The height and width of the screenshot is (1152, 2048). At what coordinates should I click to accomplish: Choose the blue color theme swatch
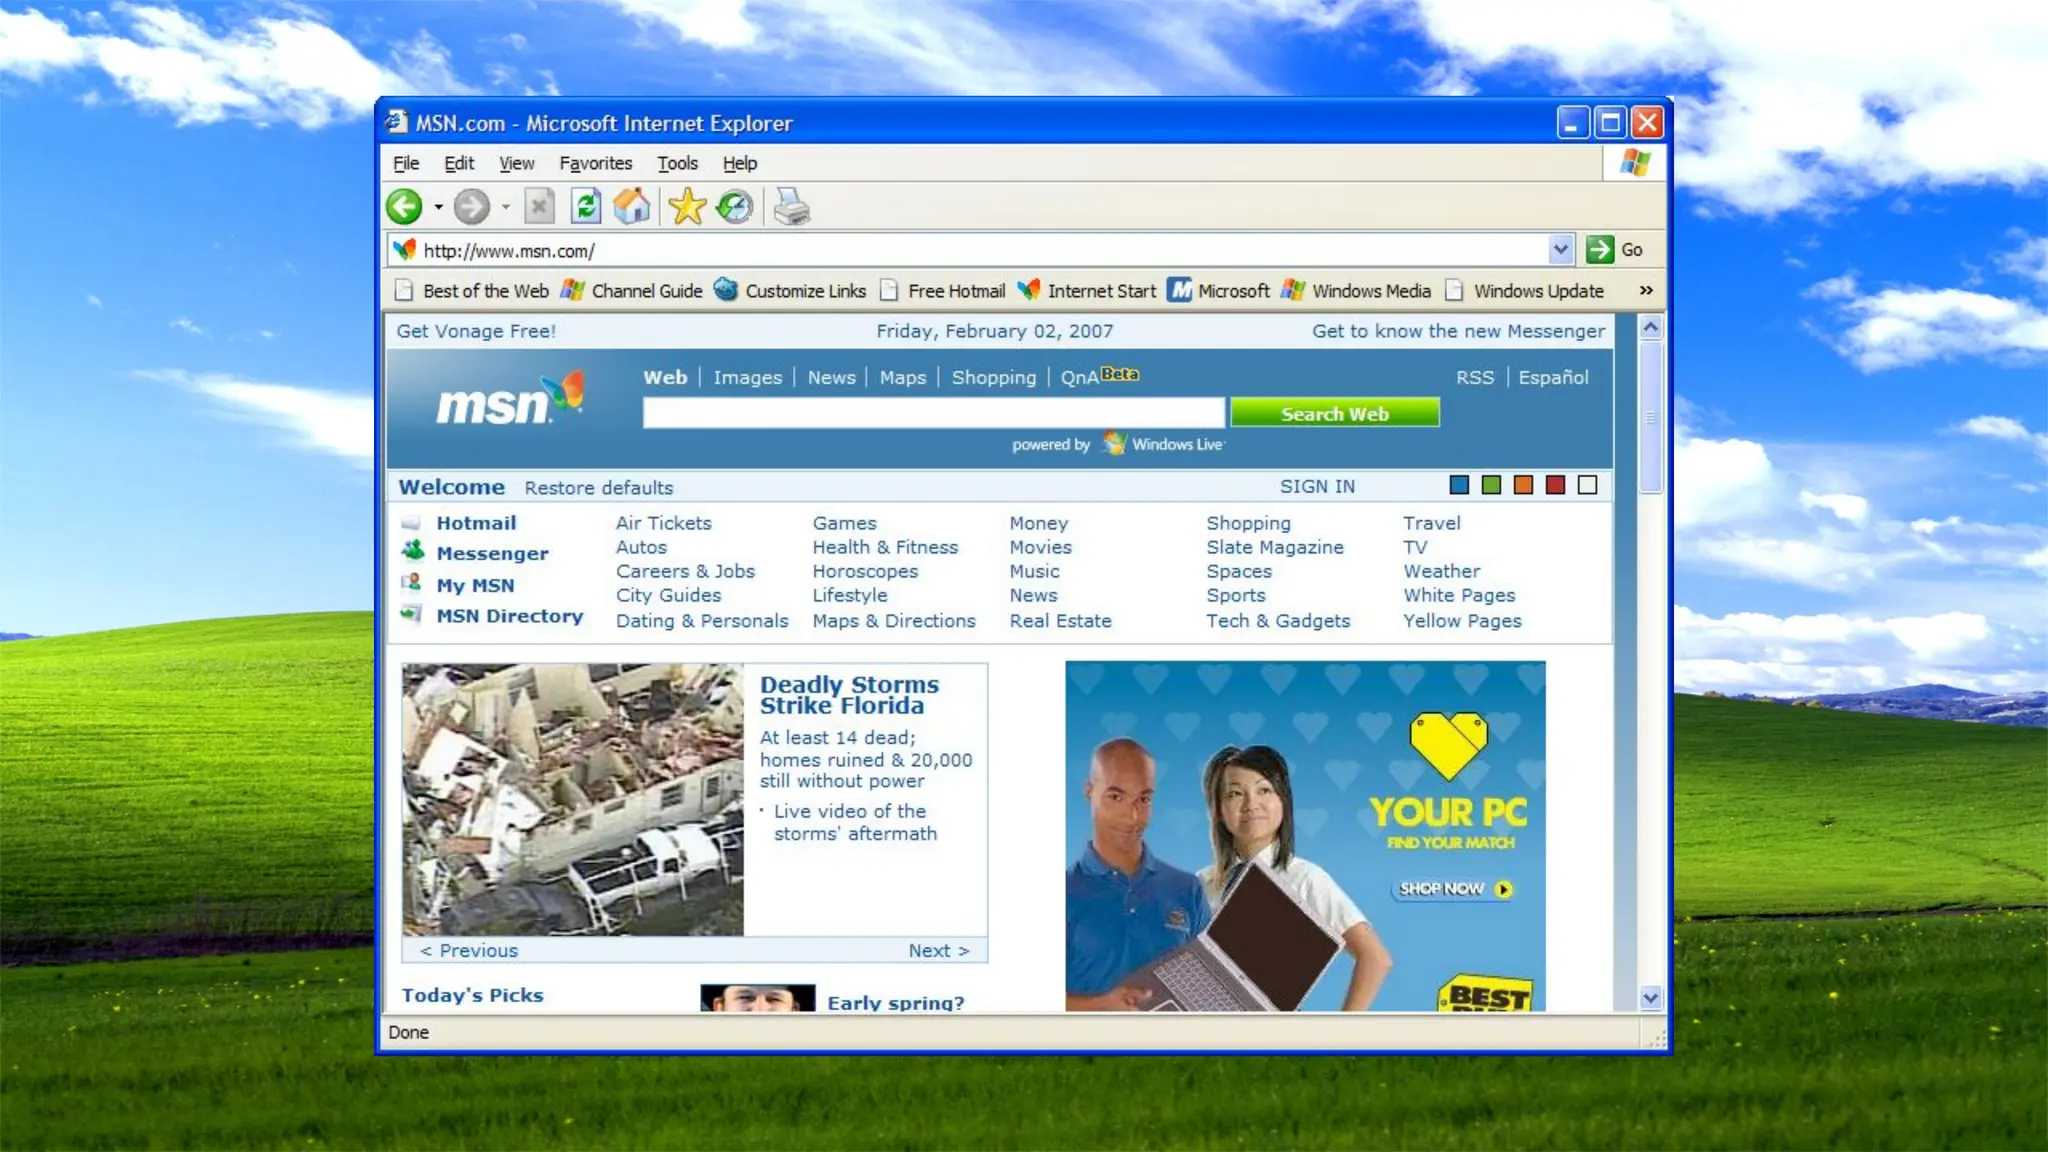click(1459, 485)
